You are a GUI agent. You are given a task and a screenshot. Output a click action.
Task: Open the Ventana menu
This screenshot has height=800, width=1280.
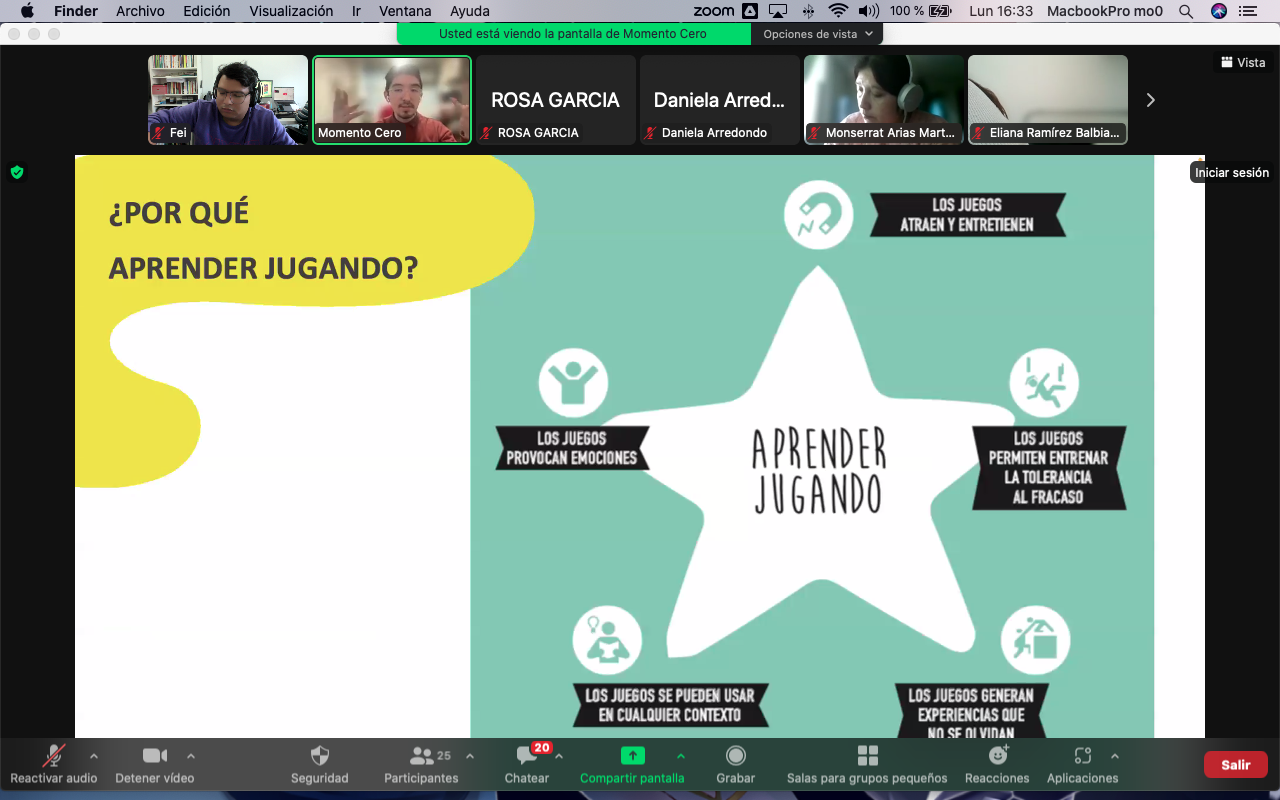coord(405,11)
